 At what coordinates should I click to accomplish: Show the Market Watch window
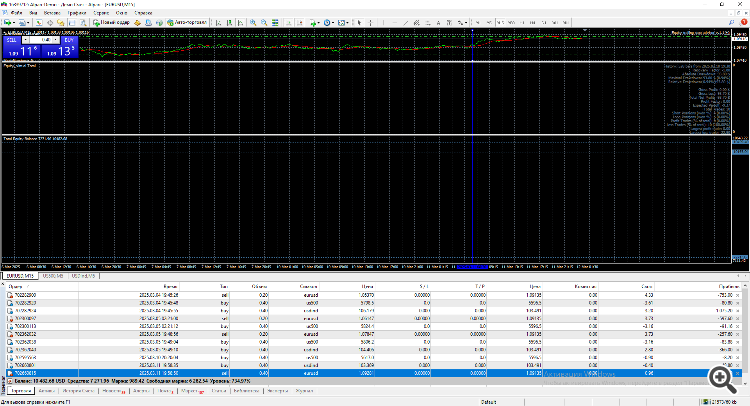[41, 20]
